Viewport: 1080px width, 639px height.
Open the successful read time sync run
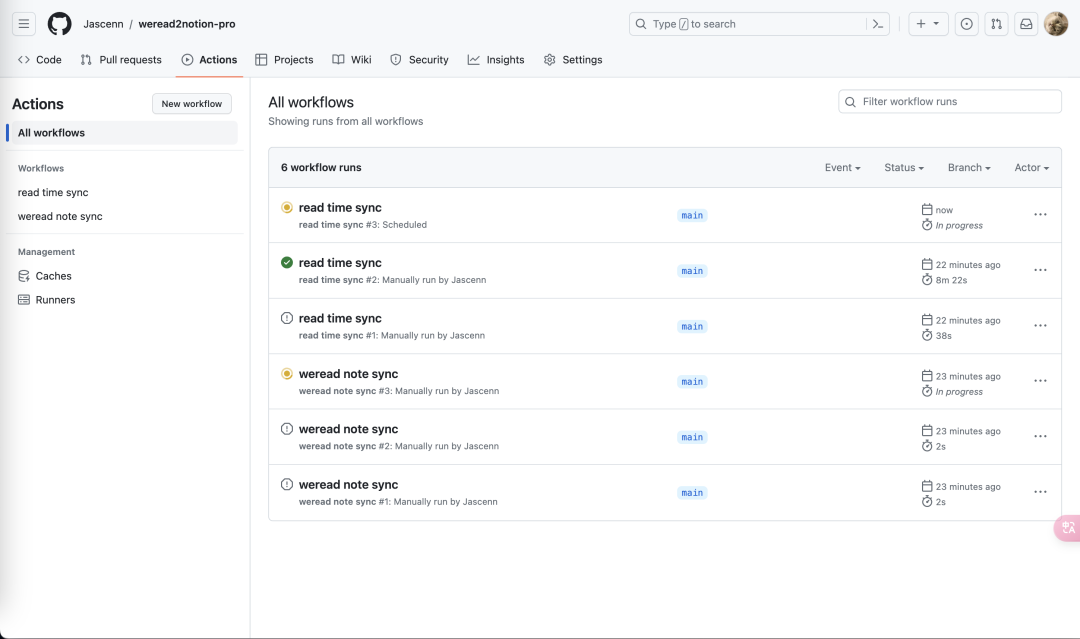click(x=340, y=263)
